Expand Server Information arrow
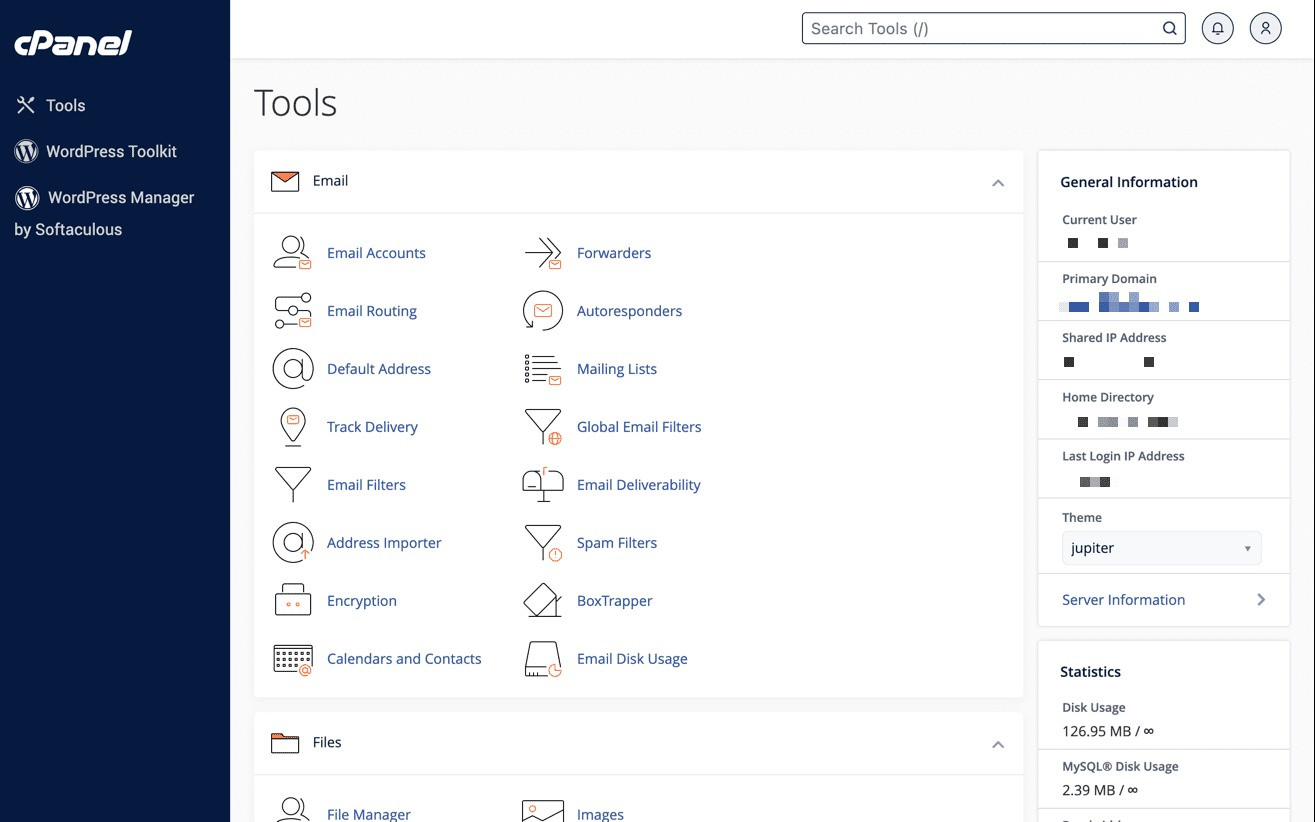 [1261, 600]
